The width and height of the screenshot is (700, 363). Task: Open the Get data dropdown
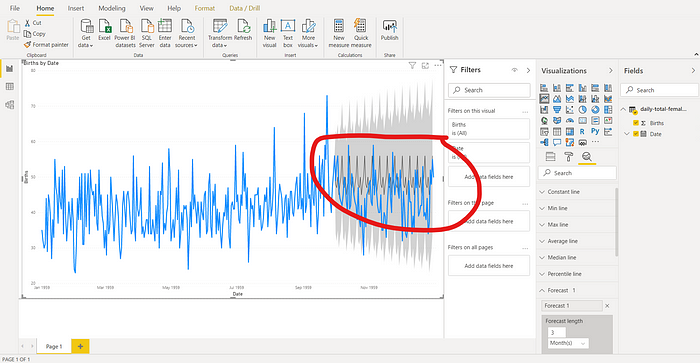pos(86,33)
